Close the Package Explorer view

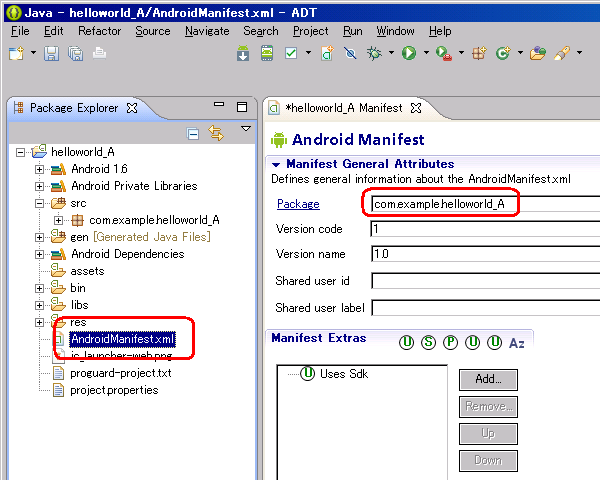(132, 108)
